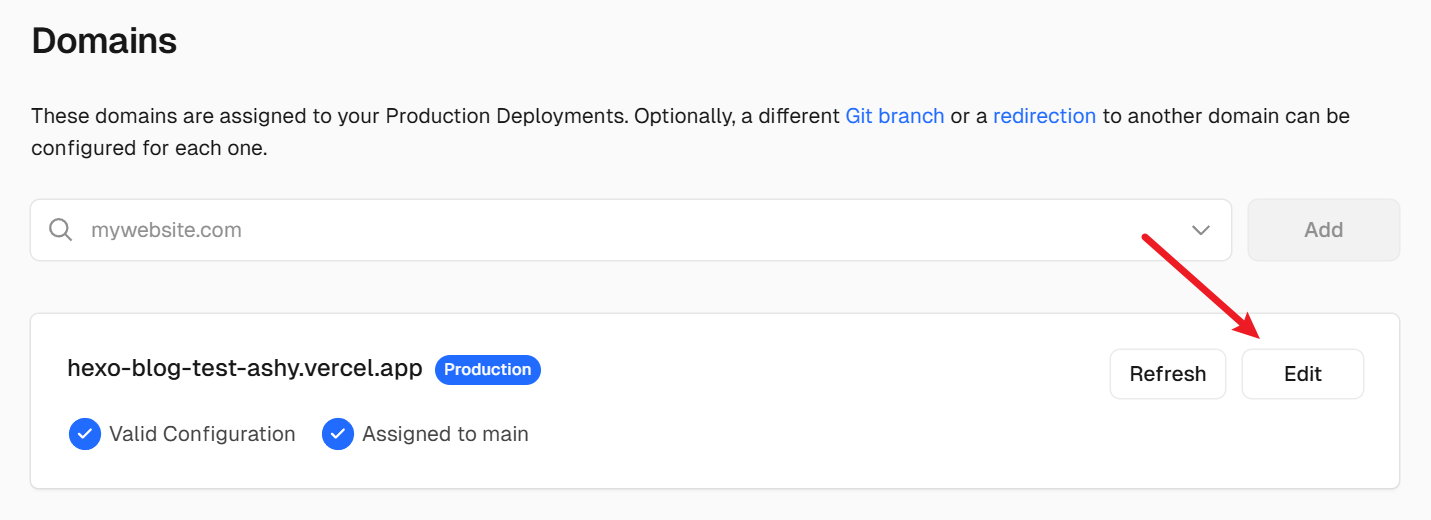The width and height of the screenshot is (1431, 520).
Task: Edit the hexo-blog-test-ashy.vercel.app domain
Action: 1302,374
